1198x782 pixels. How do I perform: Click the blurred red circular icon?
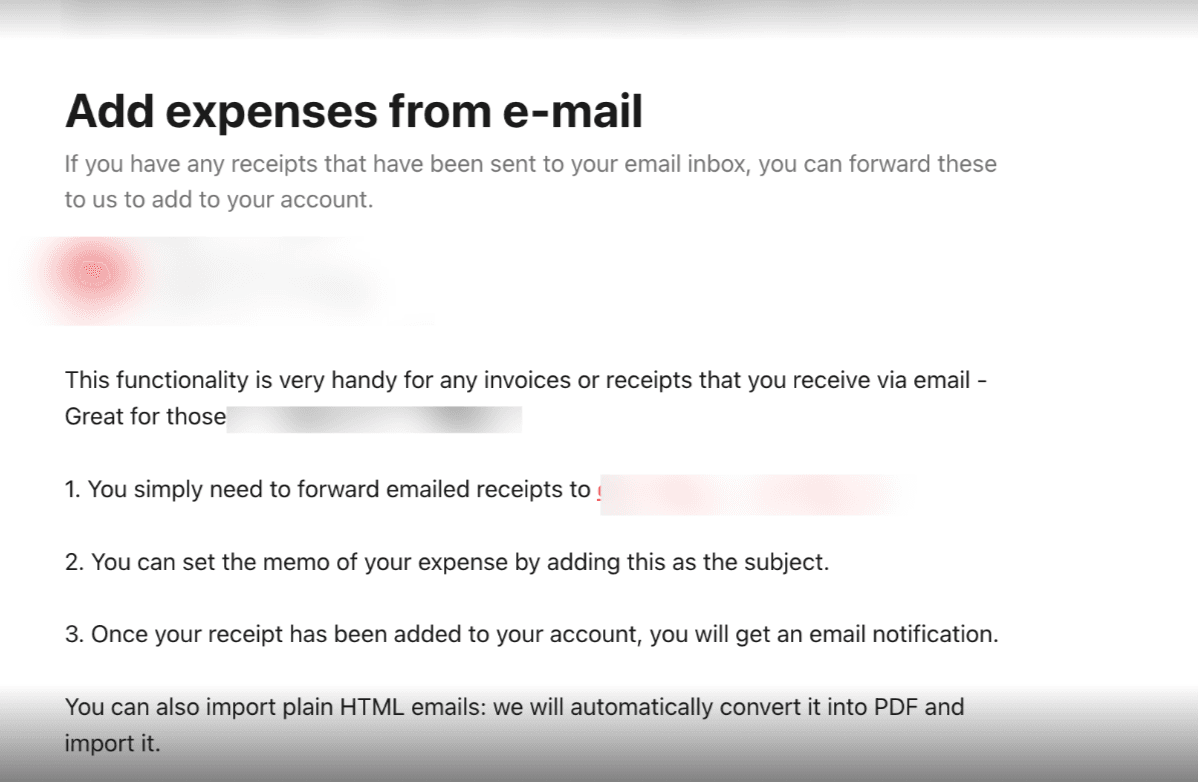click(x=93, y=272)
